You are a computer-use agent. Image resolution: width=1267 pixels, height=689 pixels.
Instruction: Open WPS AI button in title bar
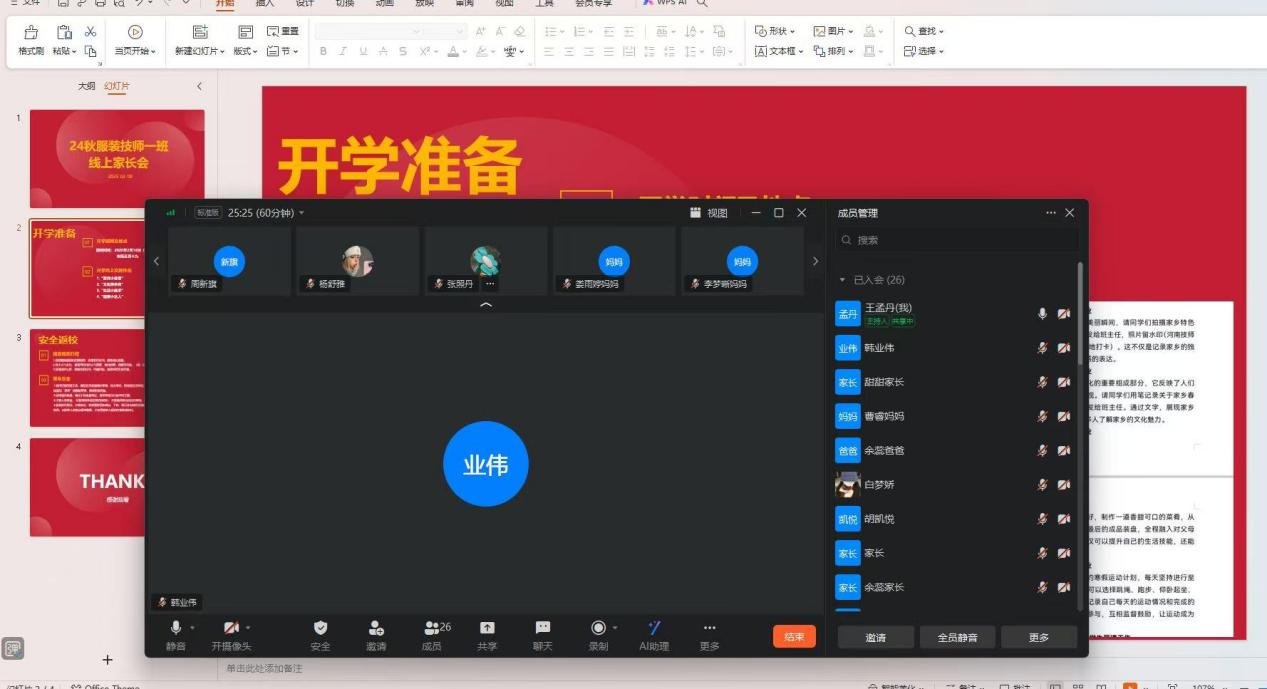[x=664, y=3]
